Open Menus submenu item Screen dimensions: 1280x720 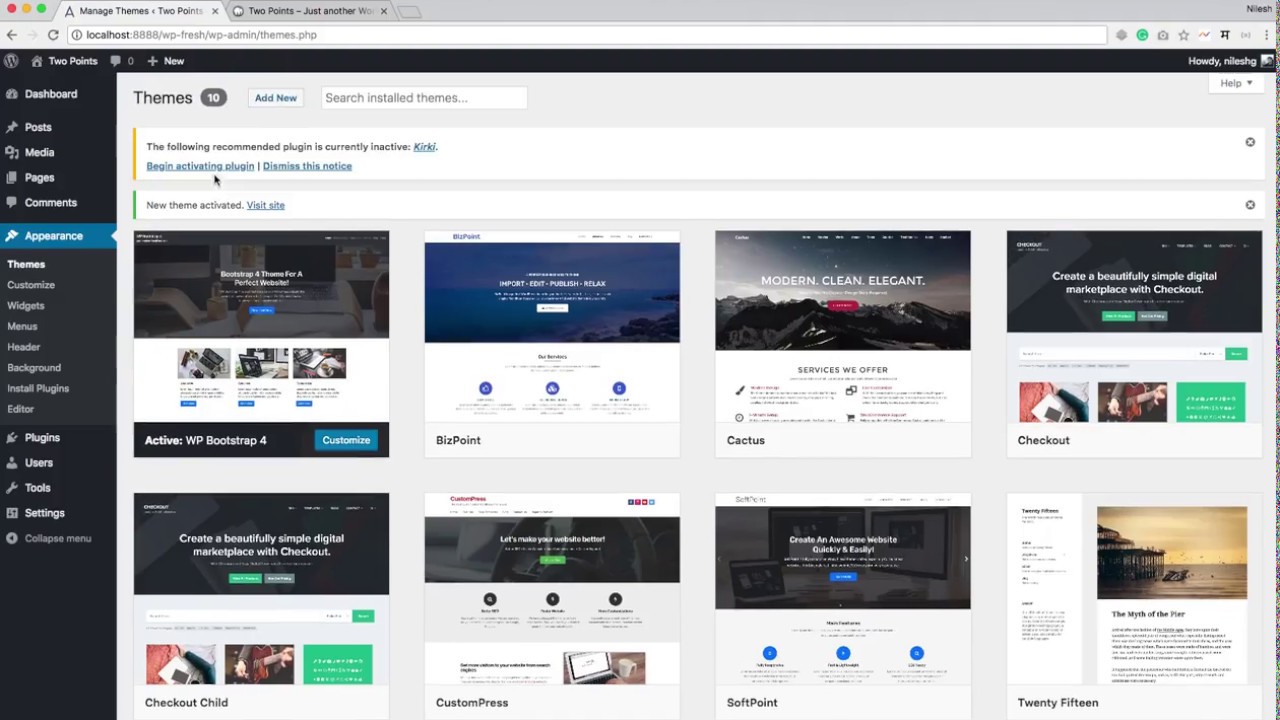pos(22,326)
